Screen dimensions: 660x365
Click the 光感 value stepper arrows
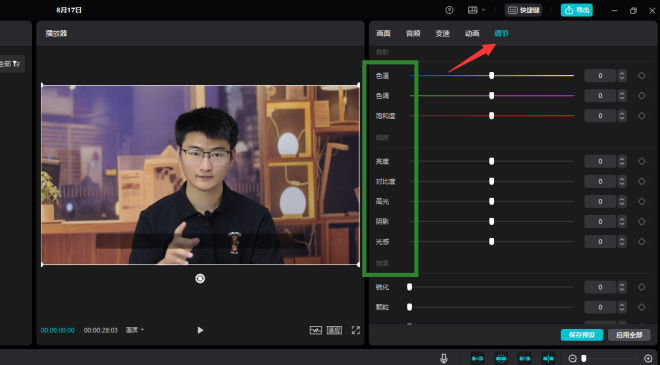622,241
